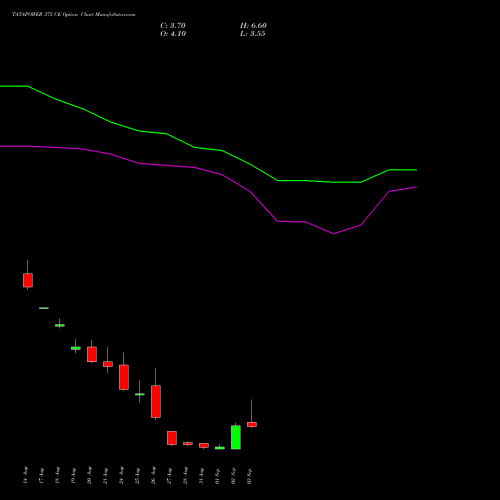Click the red candle for 26 Aug
The height and width of the screenshot is (500, 500).
(x=156, y=401)
